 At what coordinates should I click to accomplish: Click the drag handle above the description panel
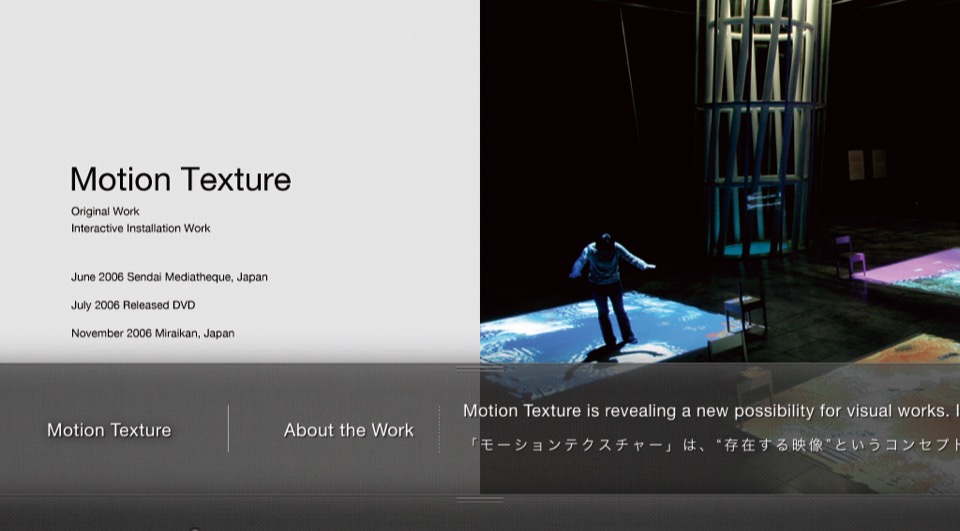point(480,369)
